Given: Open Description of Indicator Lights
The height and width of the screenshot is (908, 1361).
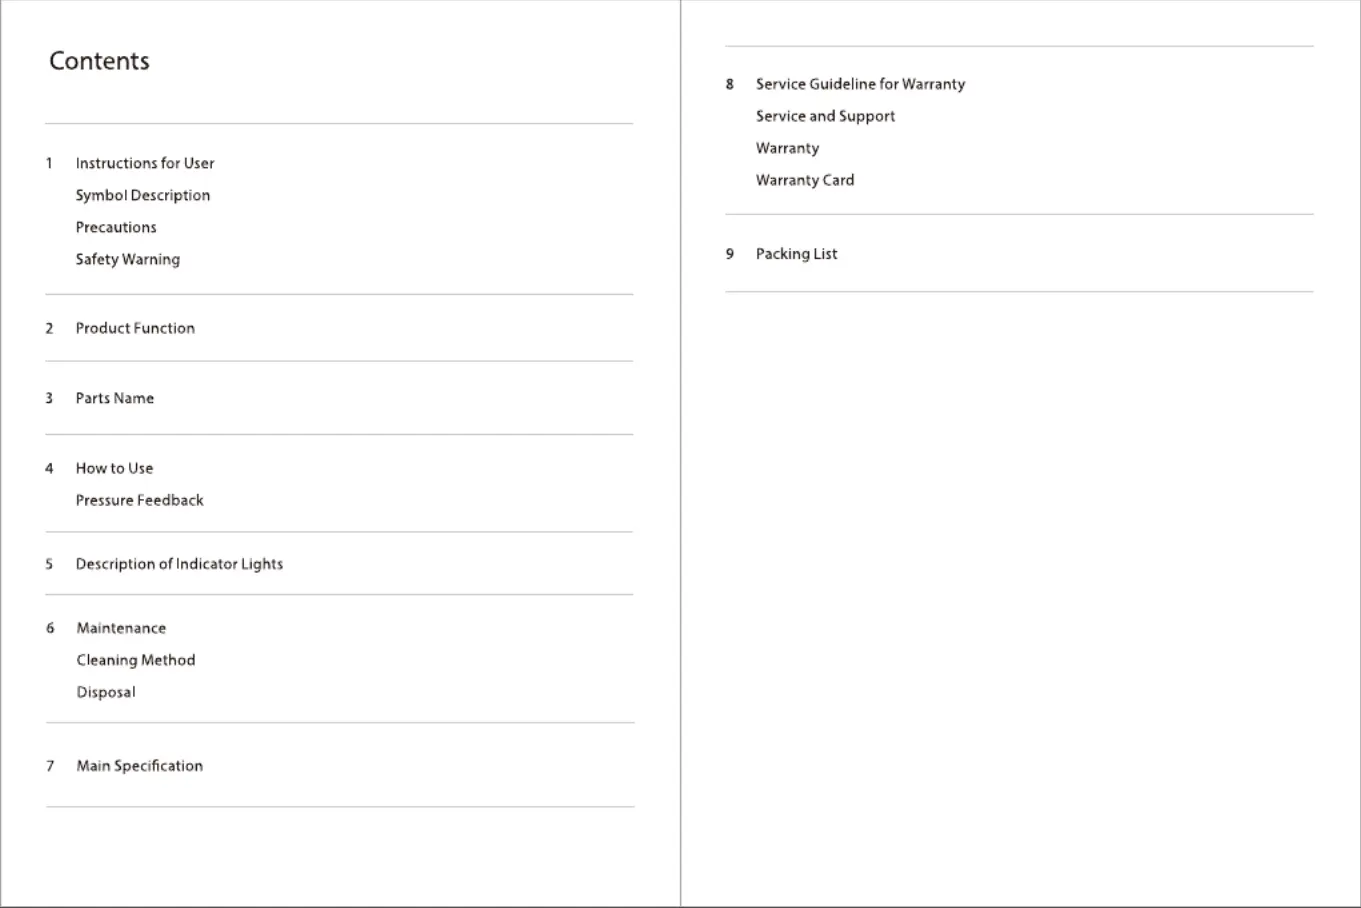Looking at the screenshot, I should [x=179, y=564].
